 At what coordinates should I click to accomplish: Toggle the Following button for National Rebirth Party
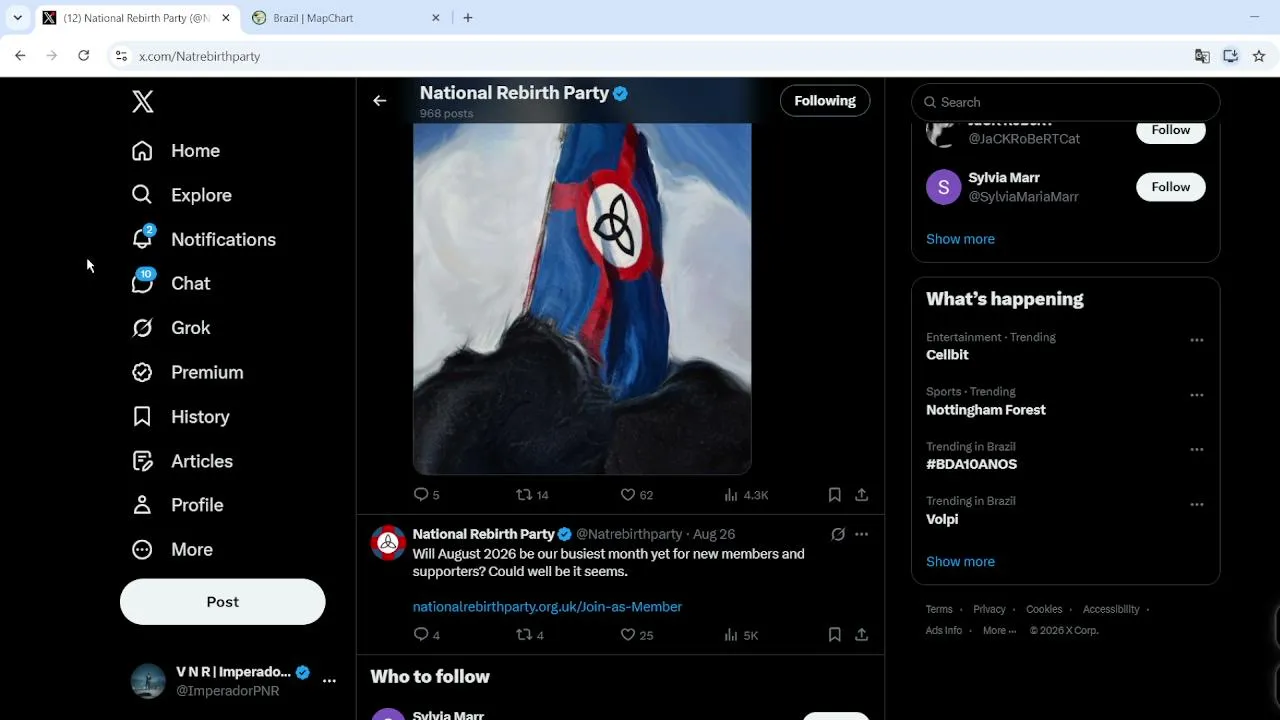[x=825, y=101]
